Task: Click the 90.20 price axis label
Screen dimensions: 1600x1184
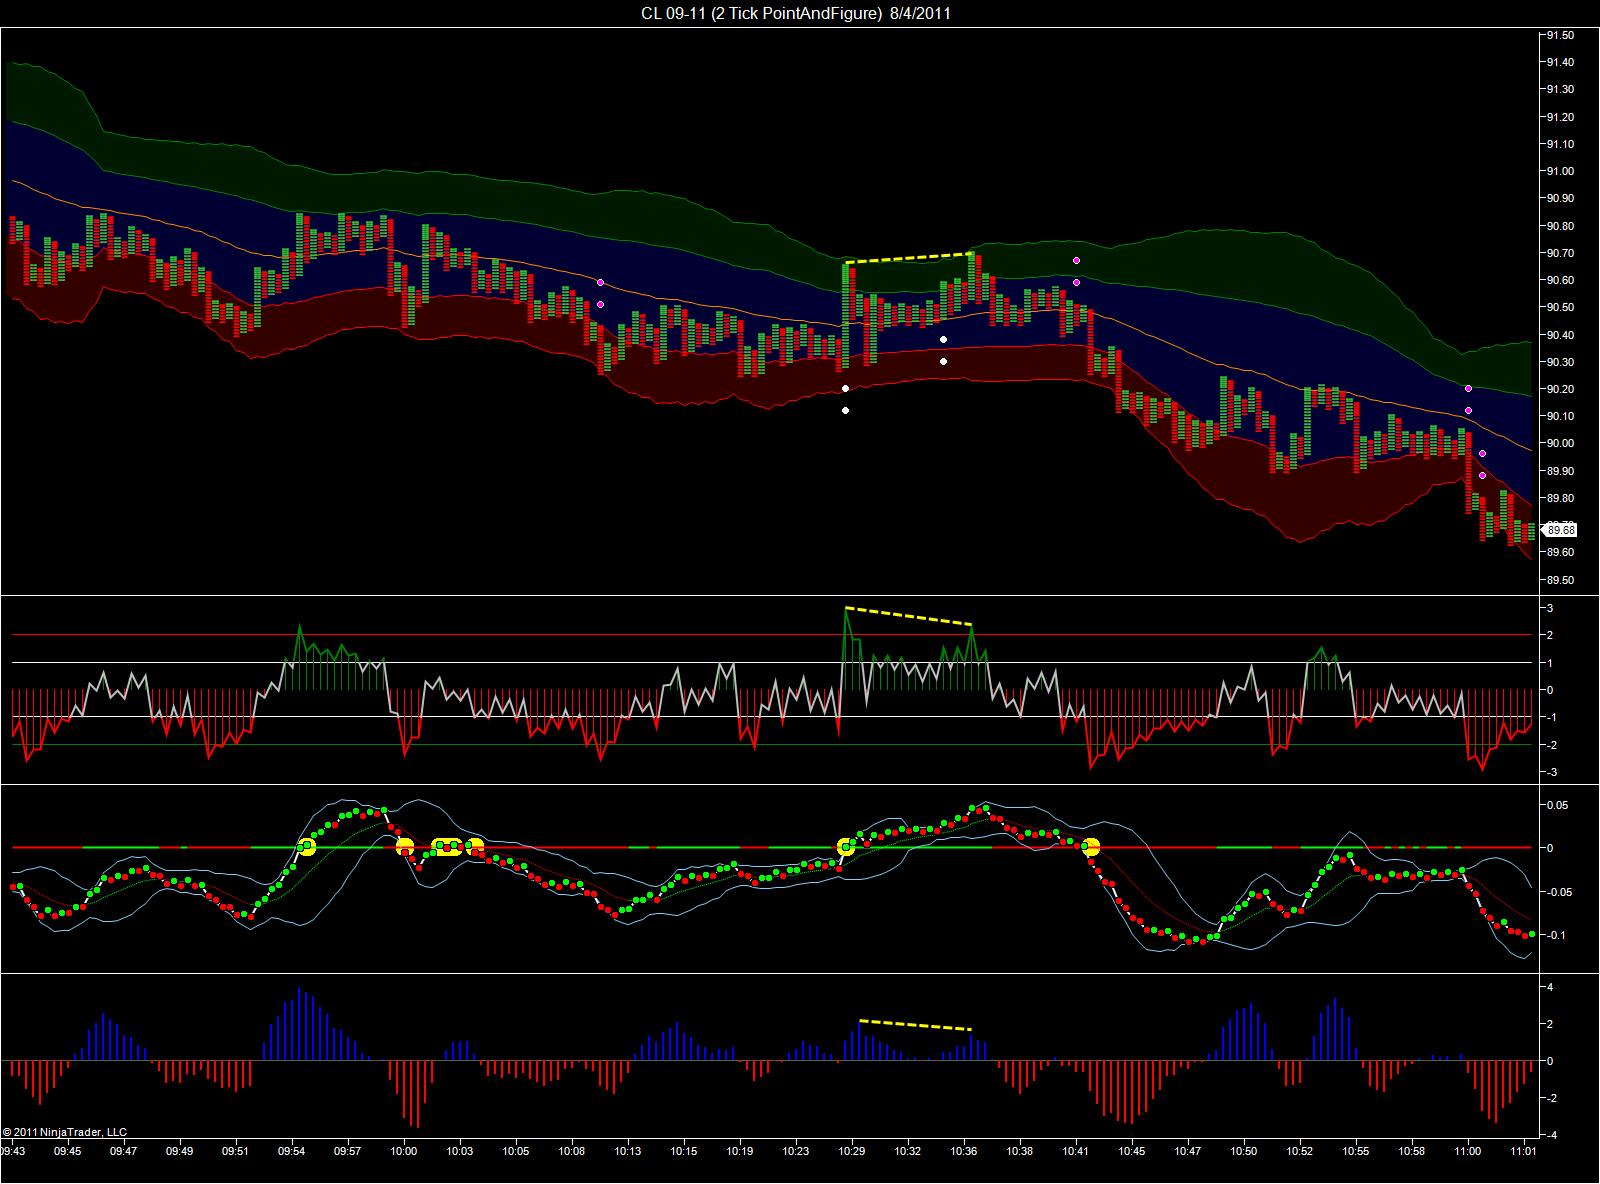Action: [1560, 389]
